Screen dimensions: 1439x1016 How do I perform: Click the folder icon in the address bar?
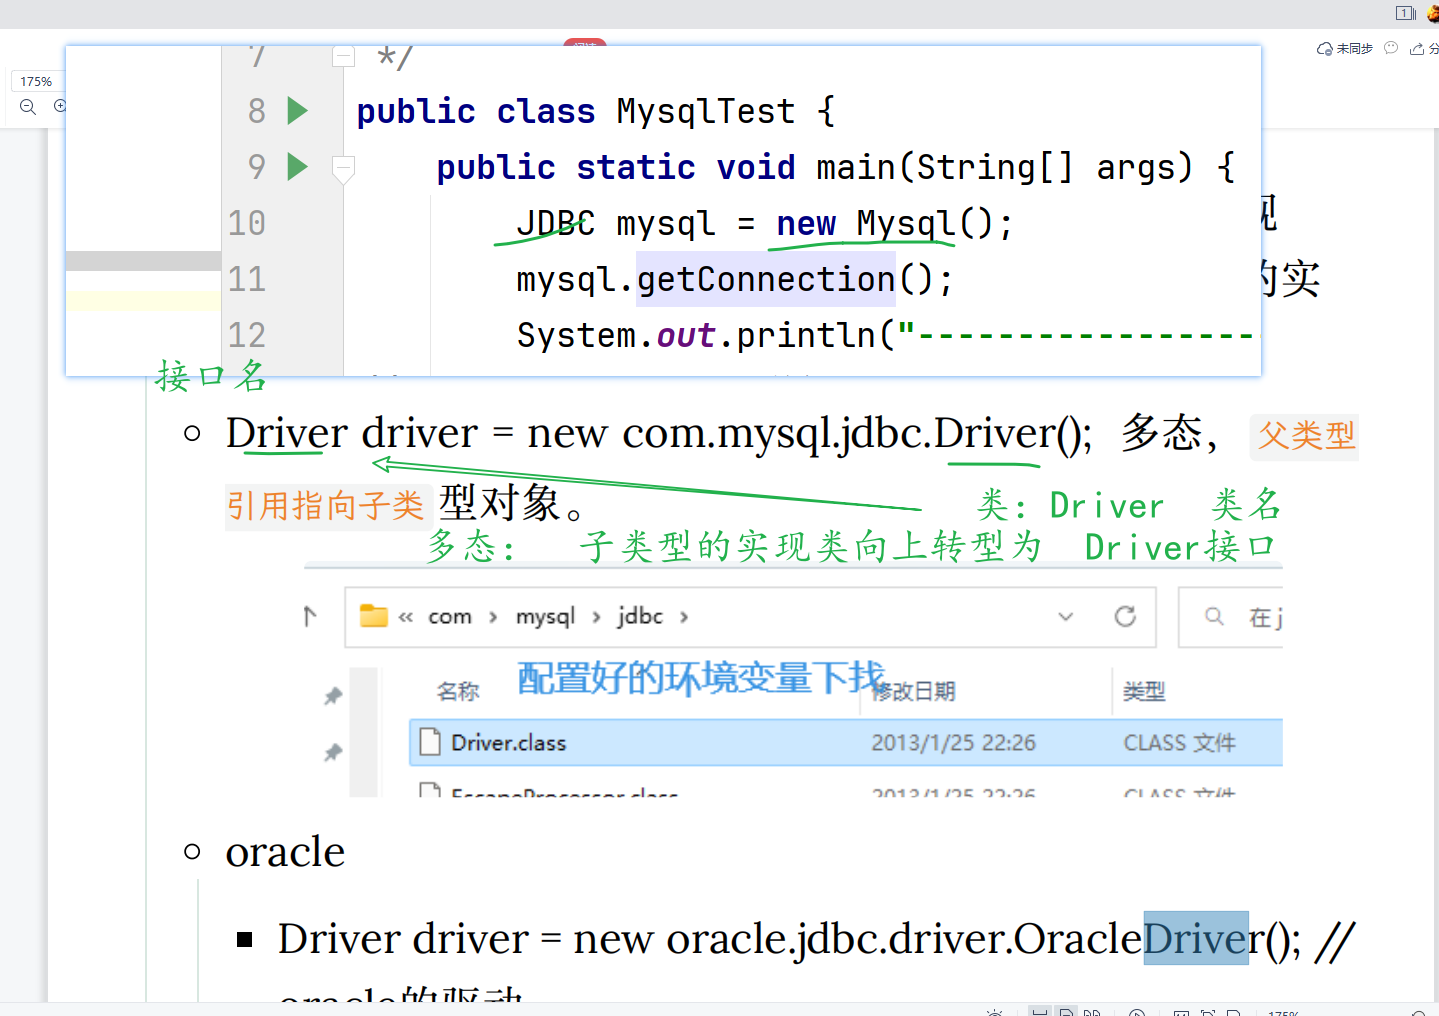coord(374,615)
